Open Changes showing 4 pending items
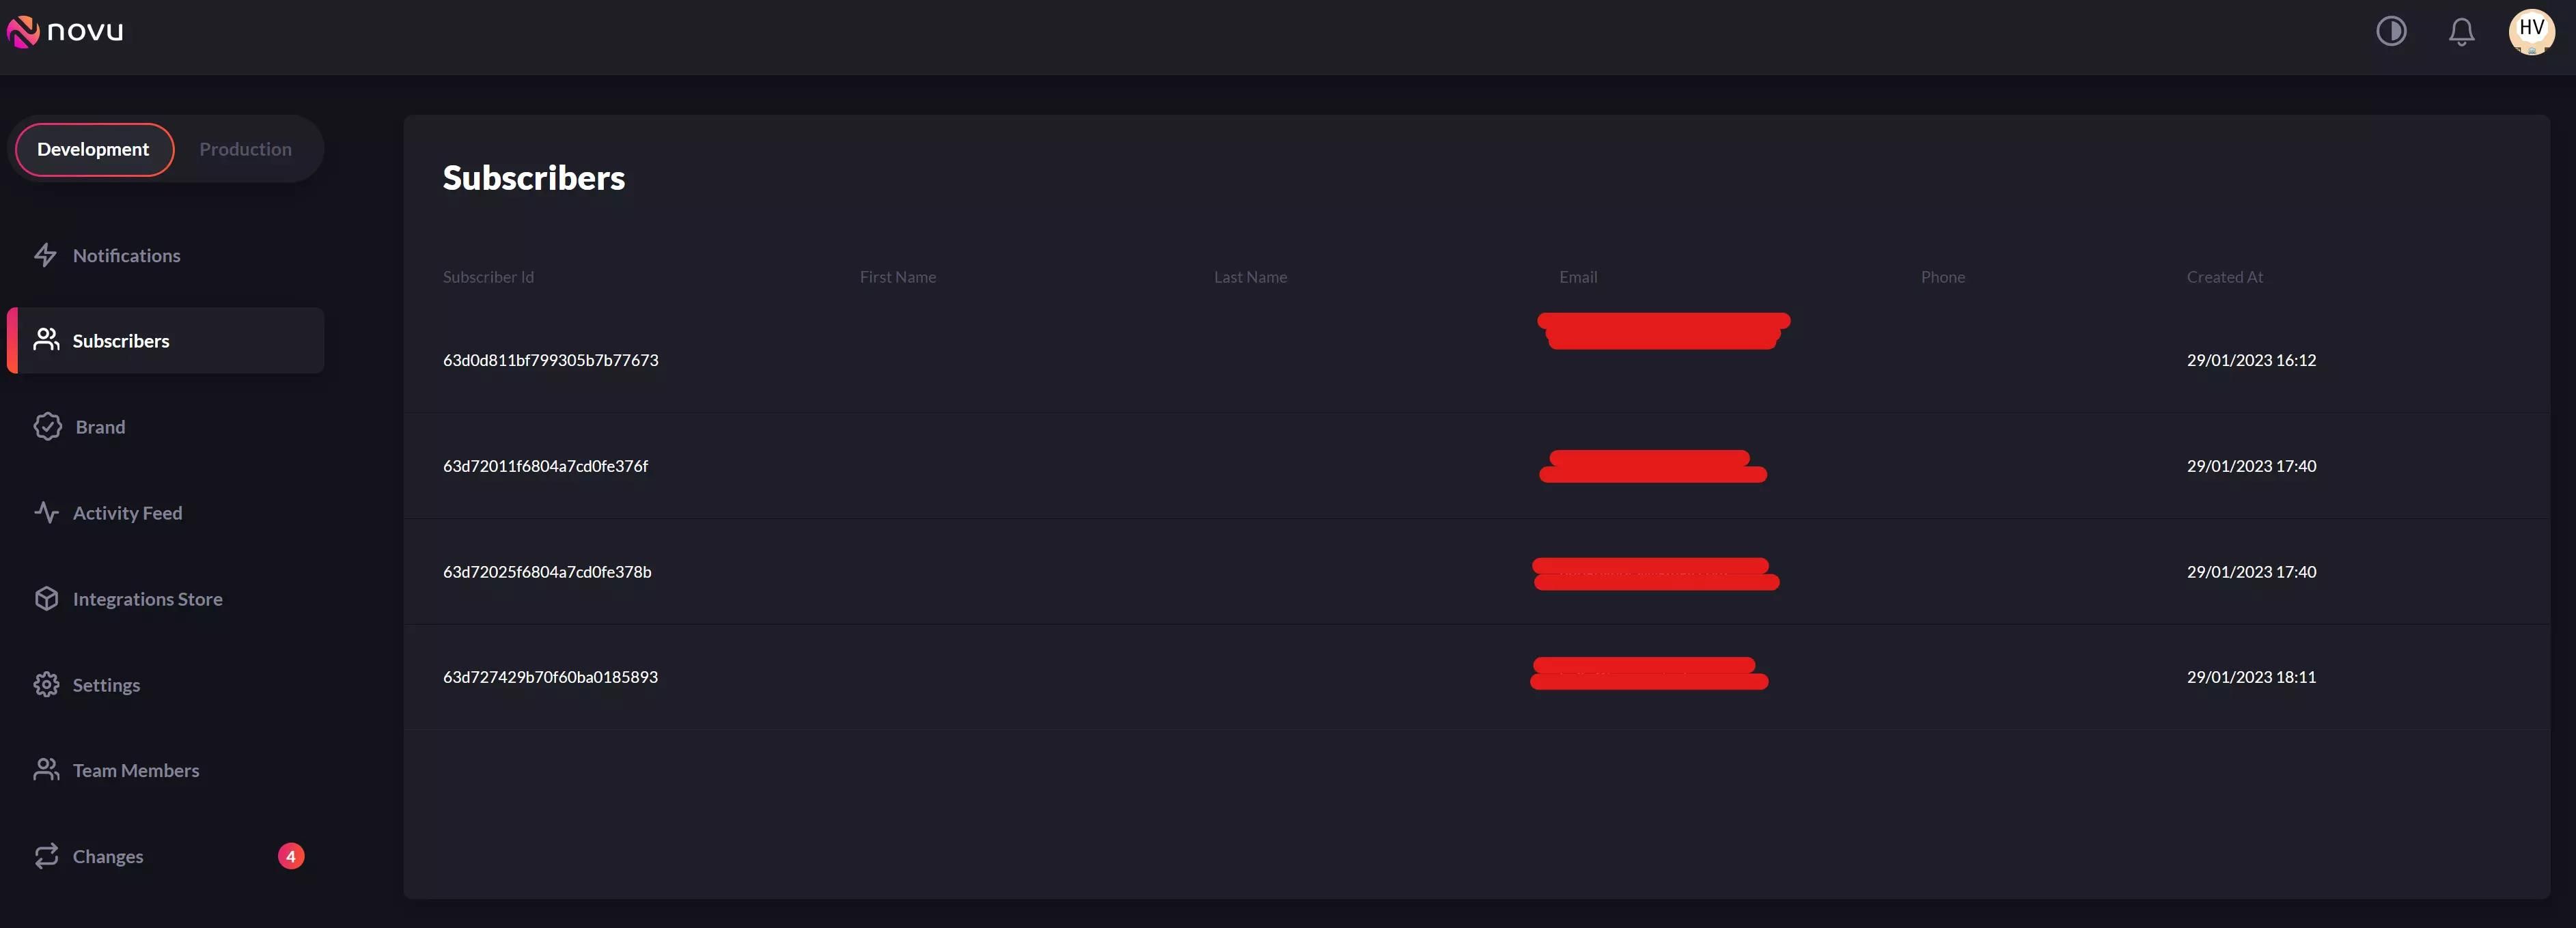This screenshot has width=2576, height=928. 107,856
